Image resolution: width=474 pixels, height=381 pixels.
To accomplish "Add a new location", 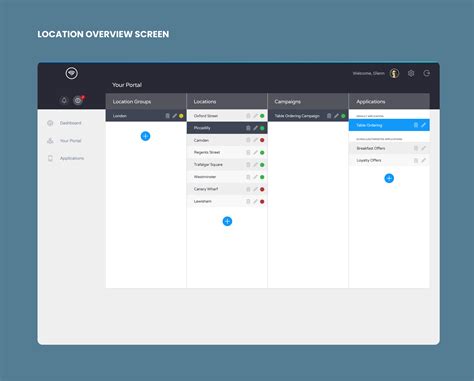I will [x=227, y=221].
